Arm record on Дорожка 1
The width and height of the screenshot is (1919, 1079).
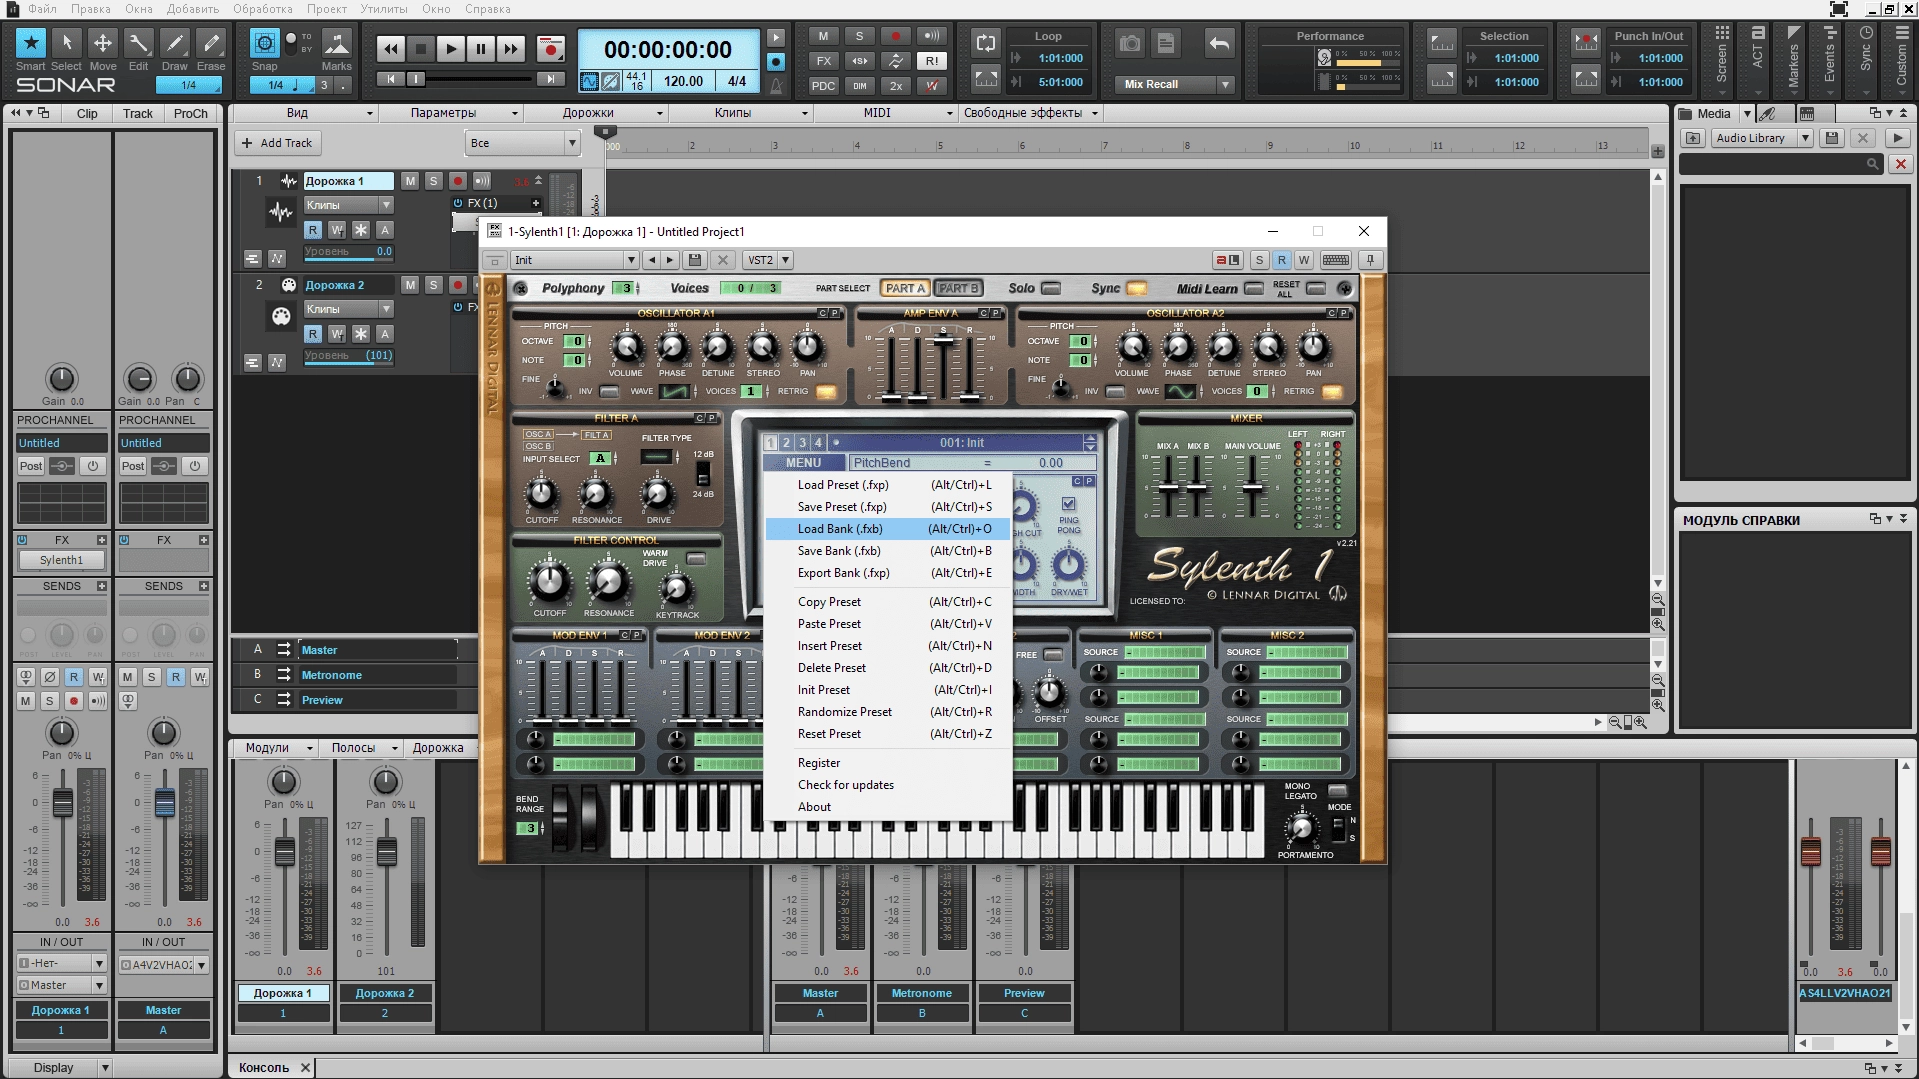[x=457, y=181]
